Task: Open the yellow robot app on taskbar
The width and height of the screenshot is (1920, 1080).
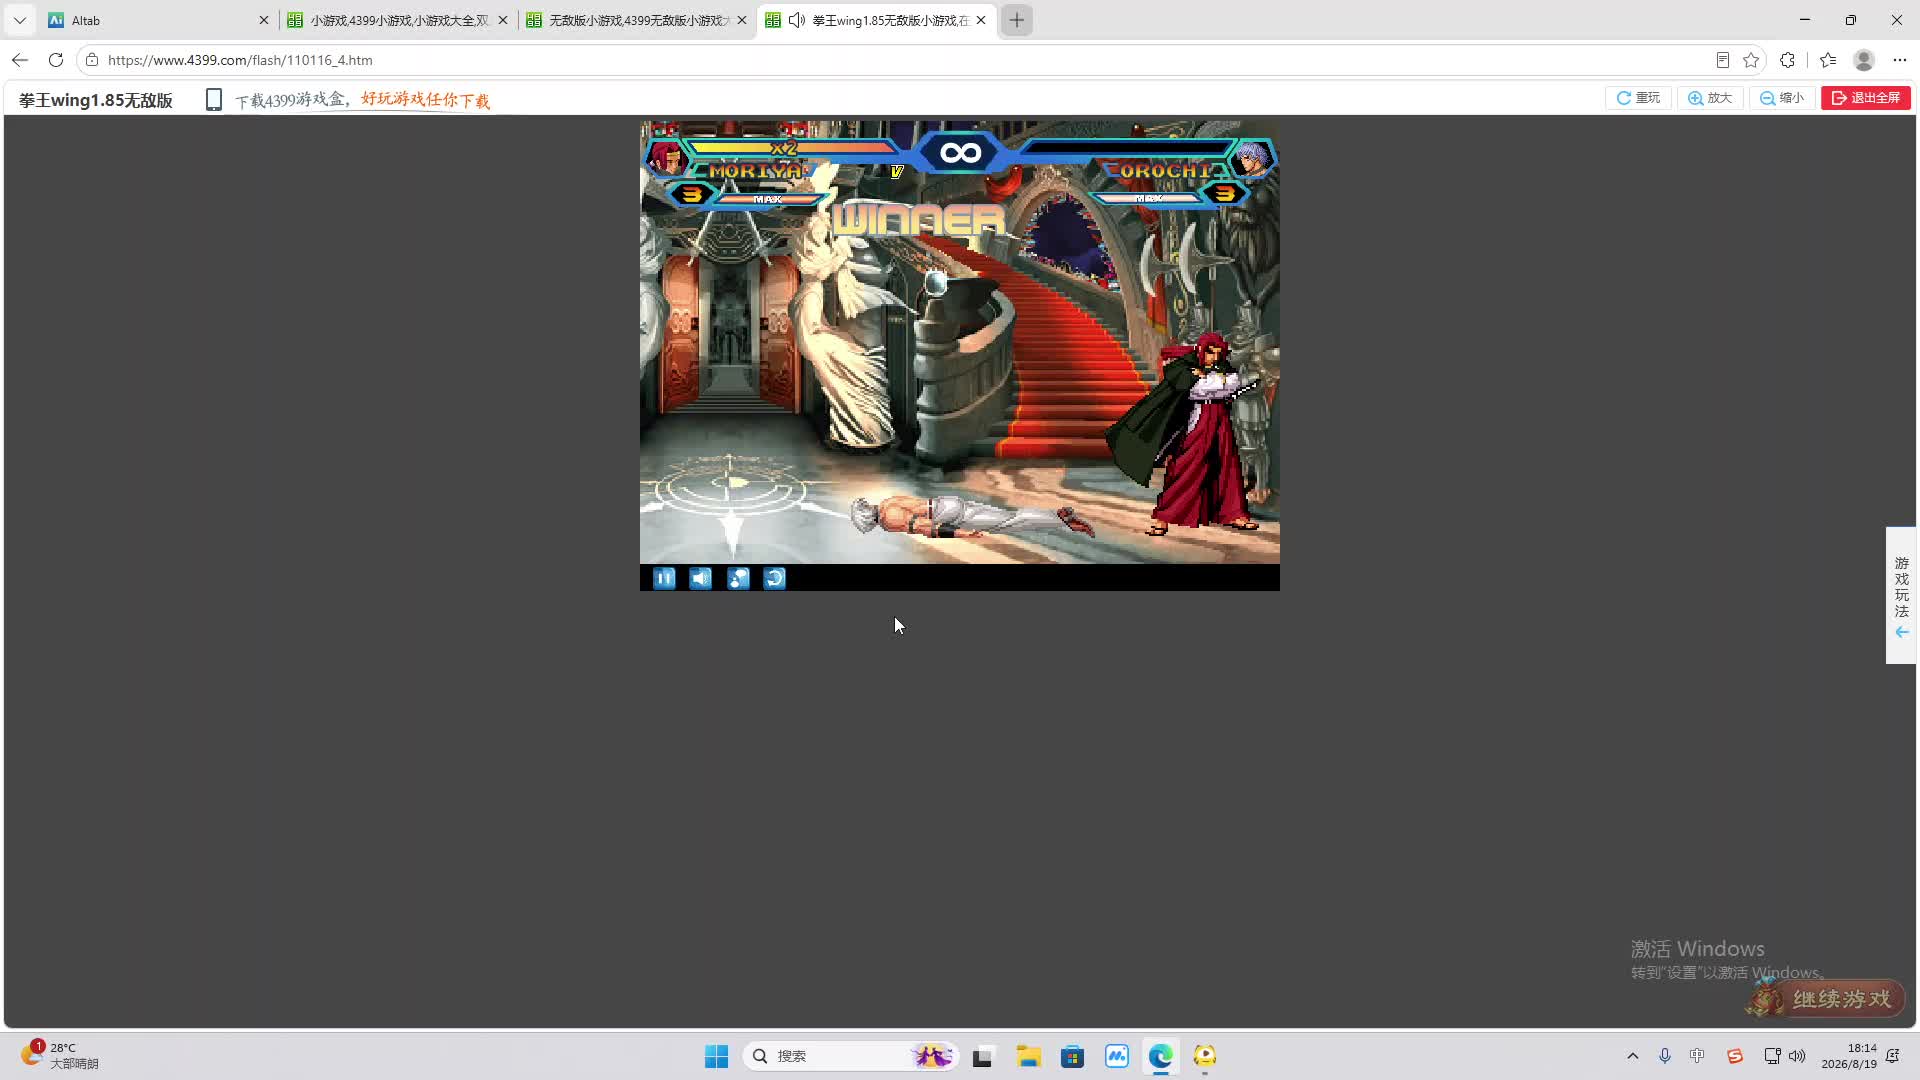Action: point(1205,1056)
